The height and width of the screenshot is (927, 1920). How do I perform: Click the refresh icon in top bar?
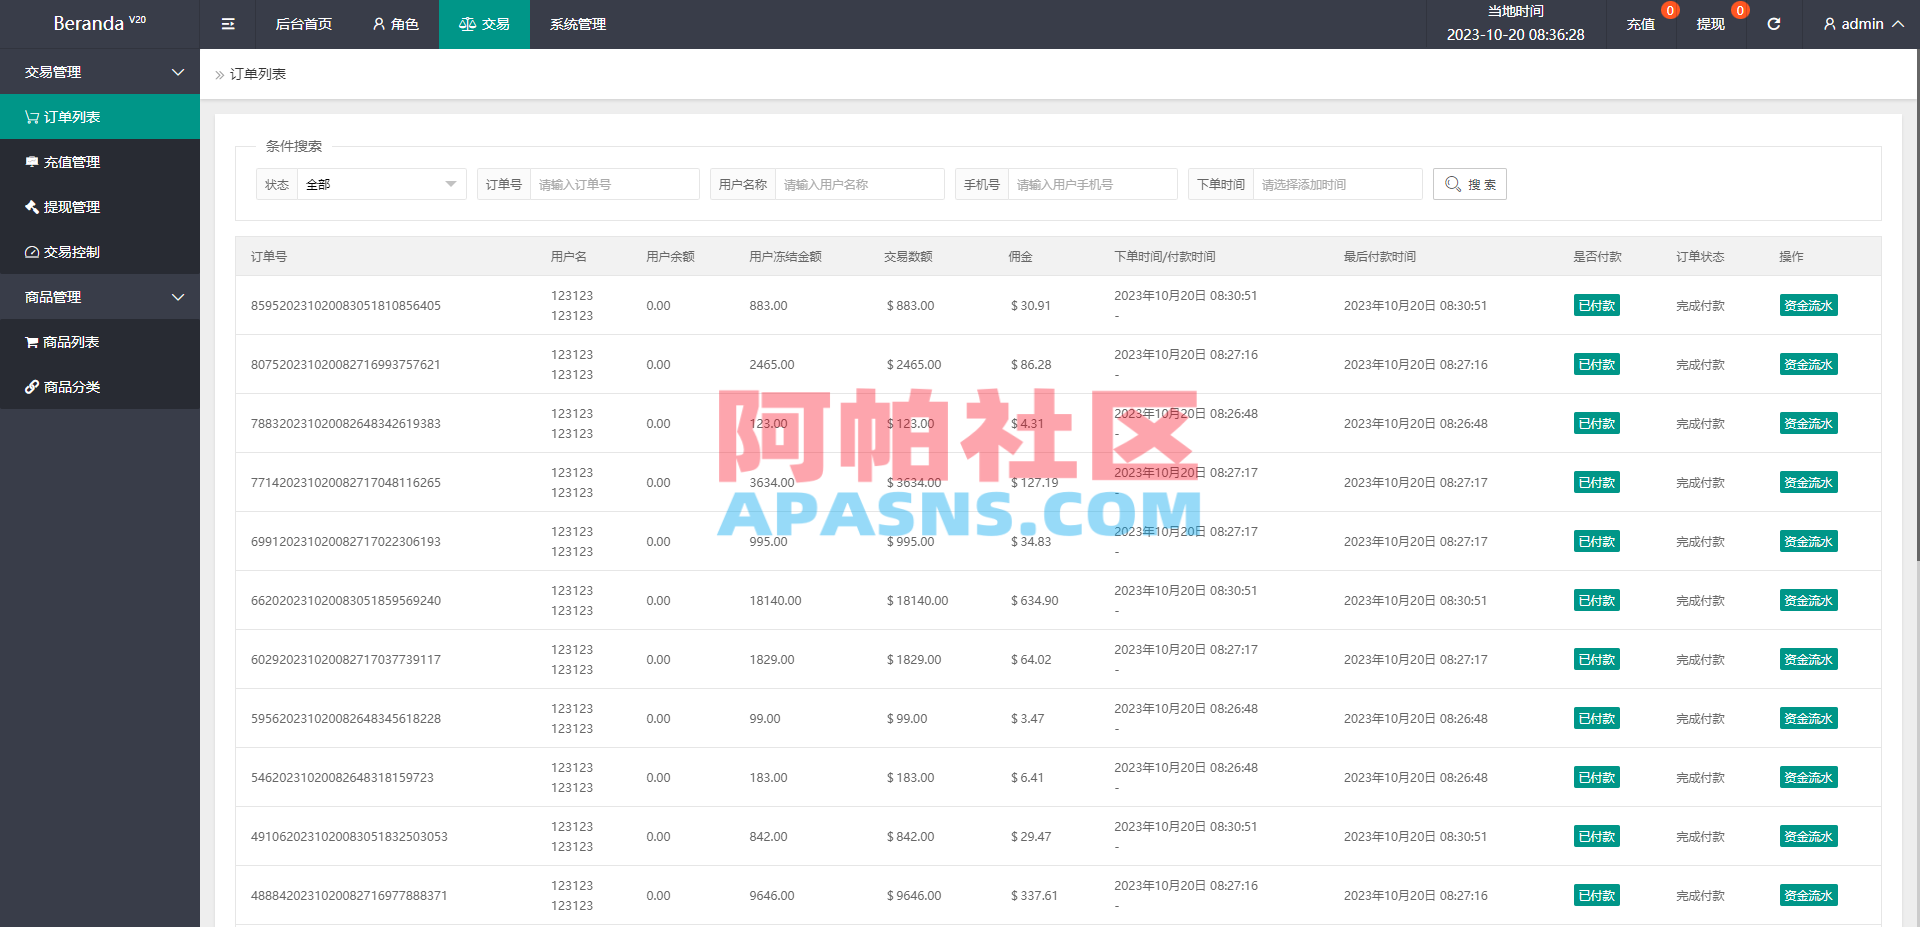(1773, 24)
